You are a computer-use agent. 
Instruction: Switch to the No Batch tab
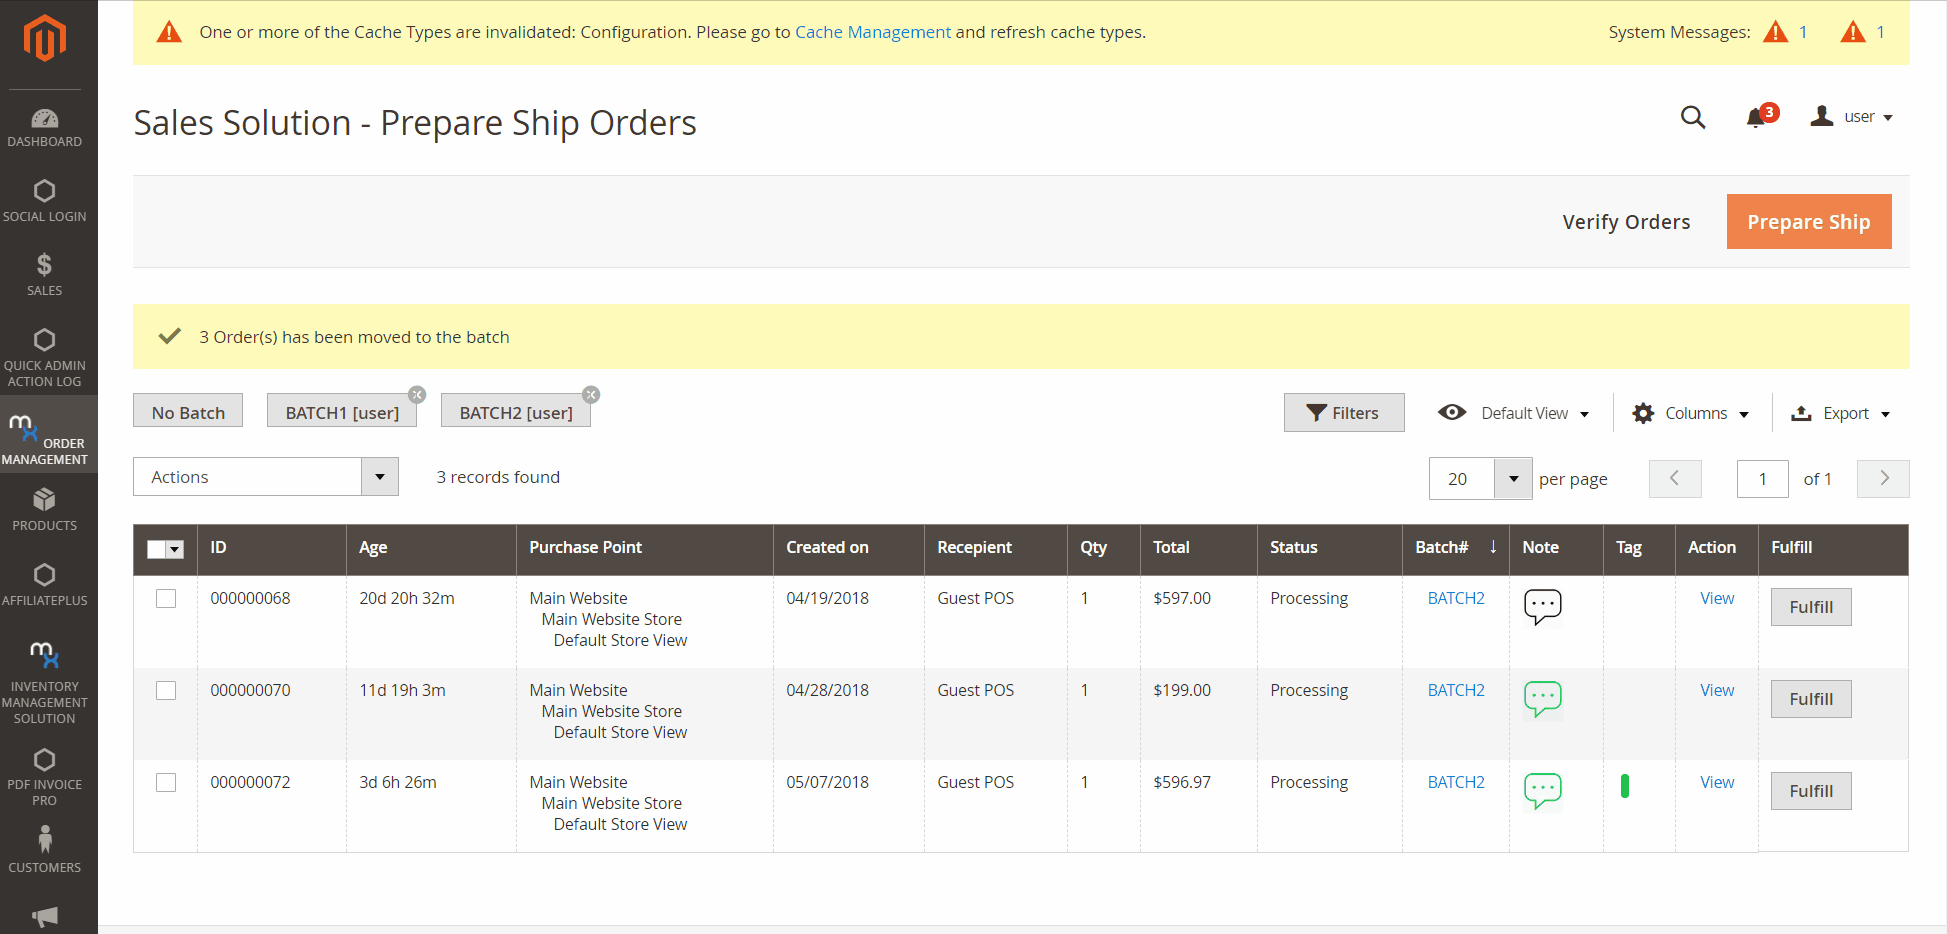click(188, 412)
